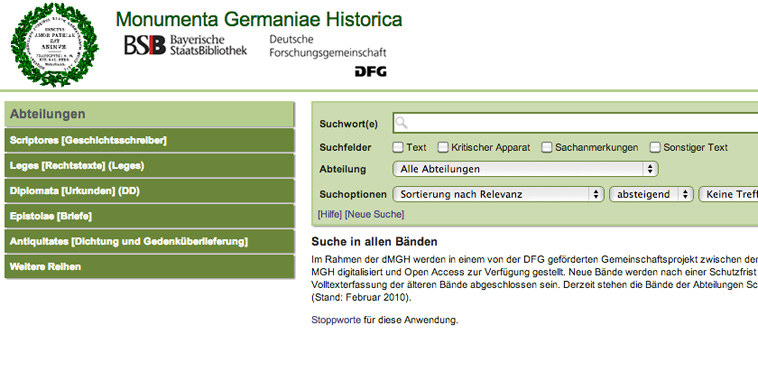Click the [Neue Suche] link
Viewport: 758px width, 372px height.
[374, 214]
